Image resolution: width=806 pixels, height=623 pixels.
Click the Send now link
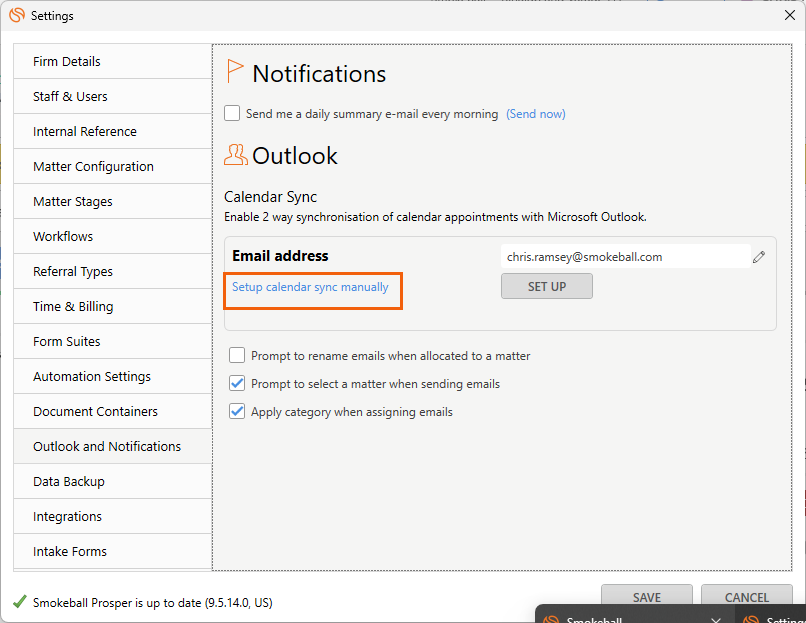pos(536,114)
